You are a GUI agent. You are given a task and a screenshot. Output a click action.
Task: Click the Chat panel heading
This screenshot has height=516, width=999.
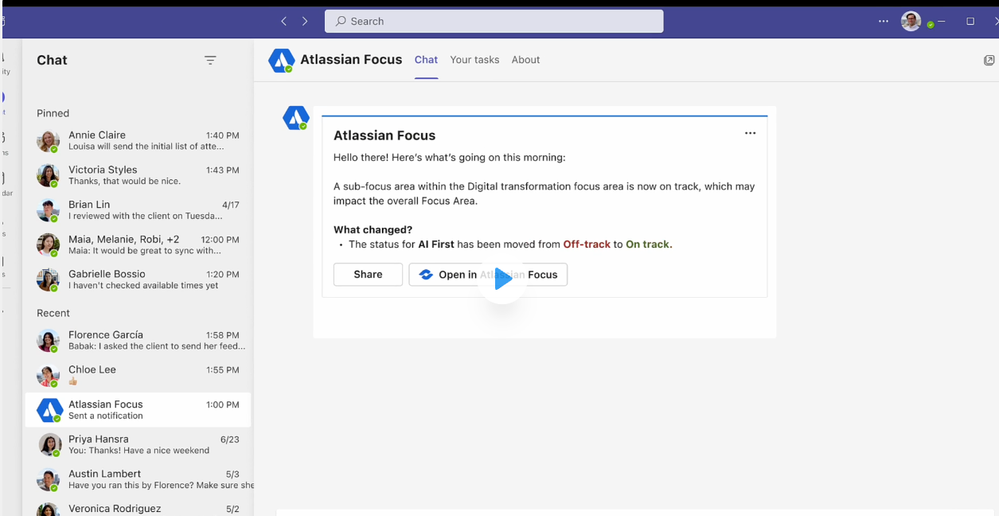52,60
